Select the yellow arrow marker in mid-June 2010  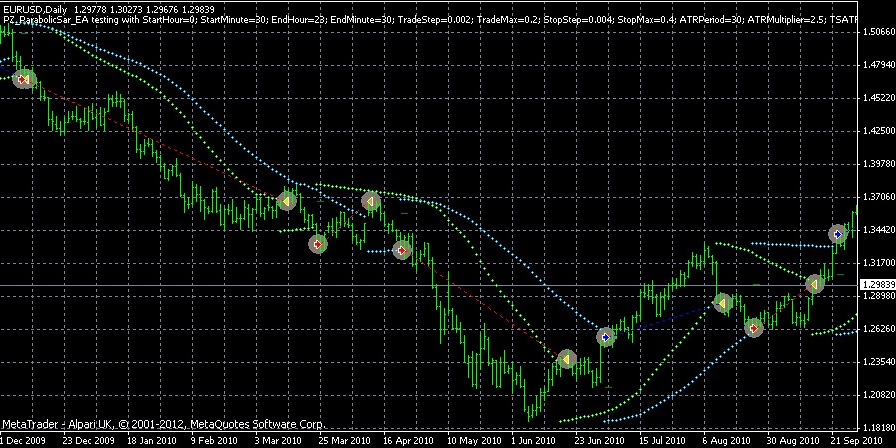(566, 358)
